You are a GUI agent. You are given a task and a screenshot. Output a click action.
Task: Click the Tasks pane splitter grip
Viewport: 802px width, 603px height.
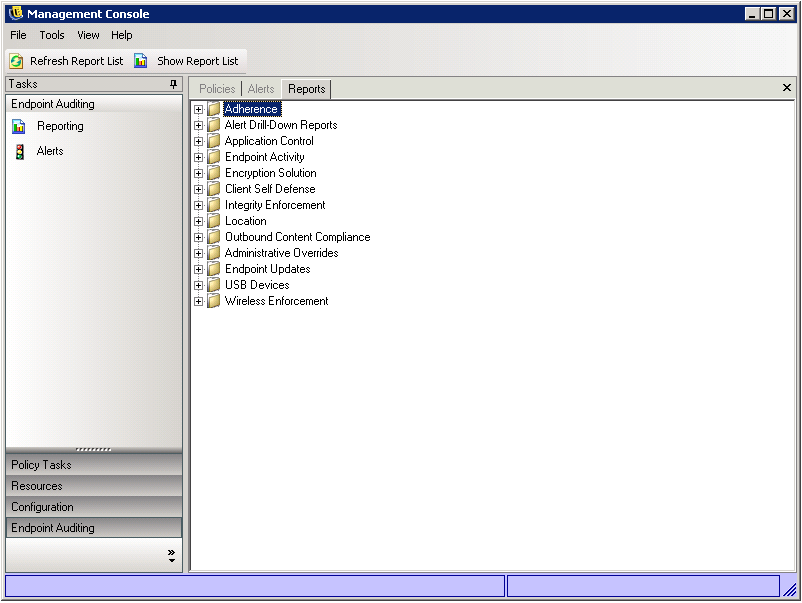point(93,450)
